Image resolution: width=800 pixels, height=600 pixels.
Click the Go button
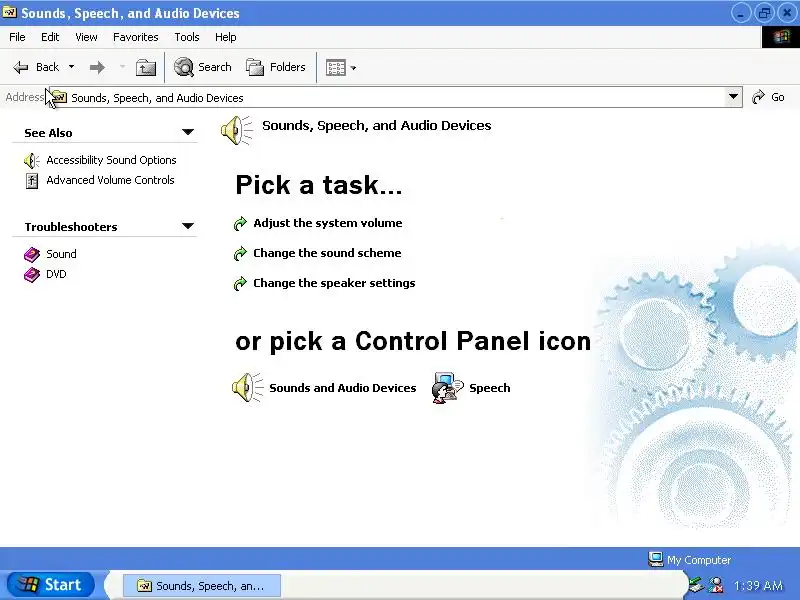pyautogui.click(x=768, y=97)
